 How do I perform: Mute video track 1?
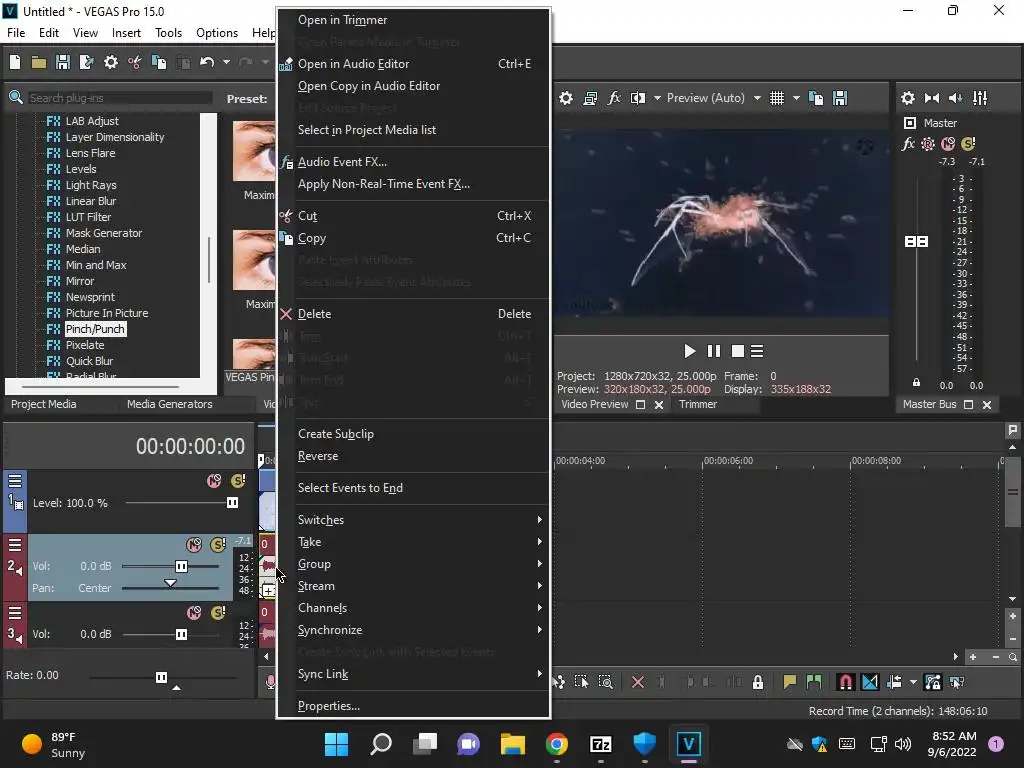(x=214, y=481)
